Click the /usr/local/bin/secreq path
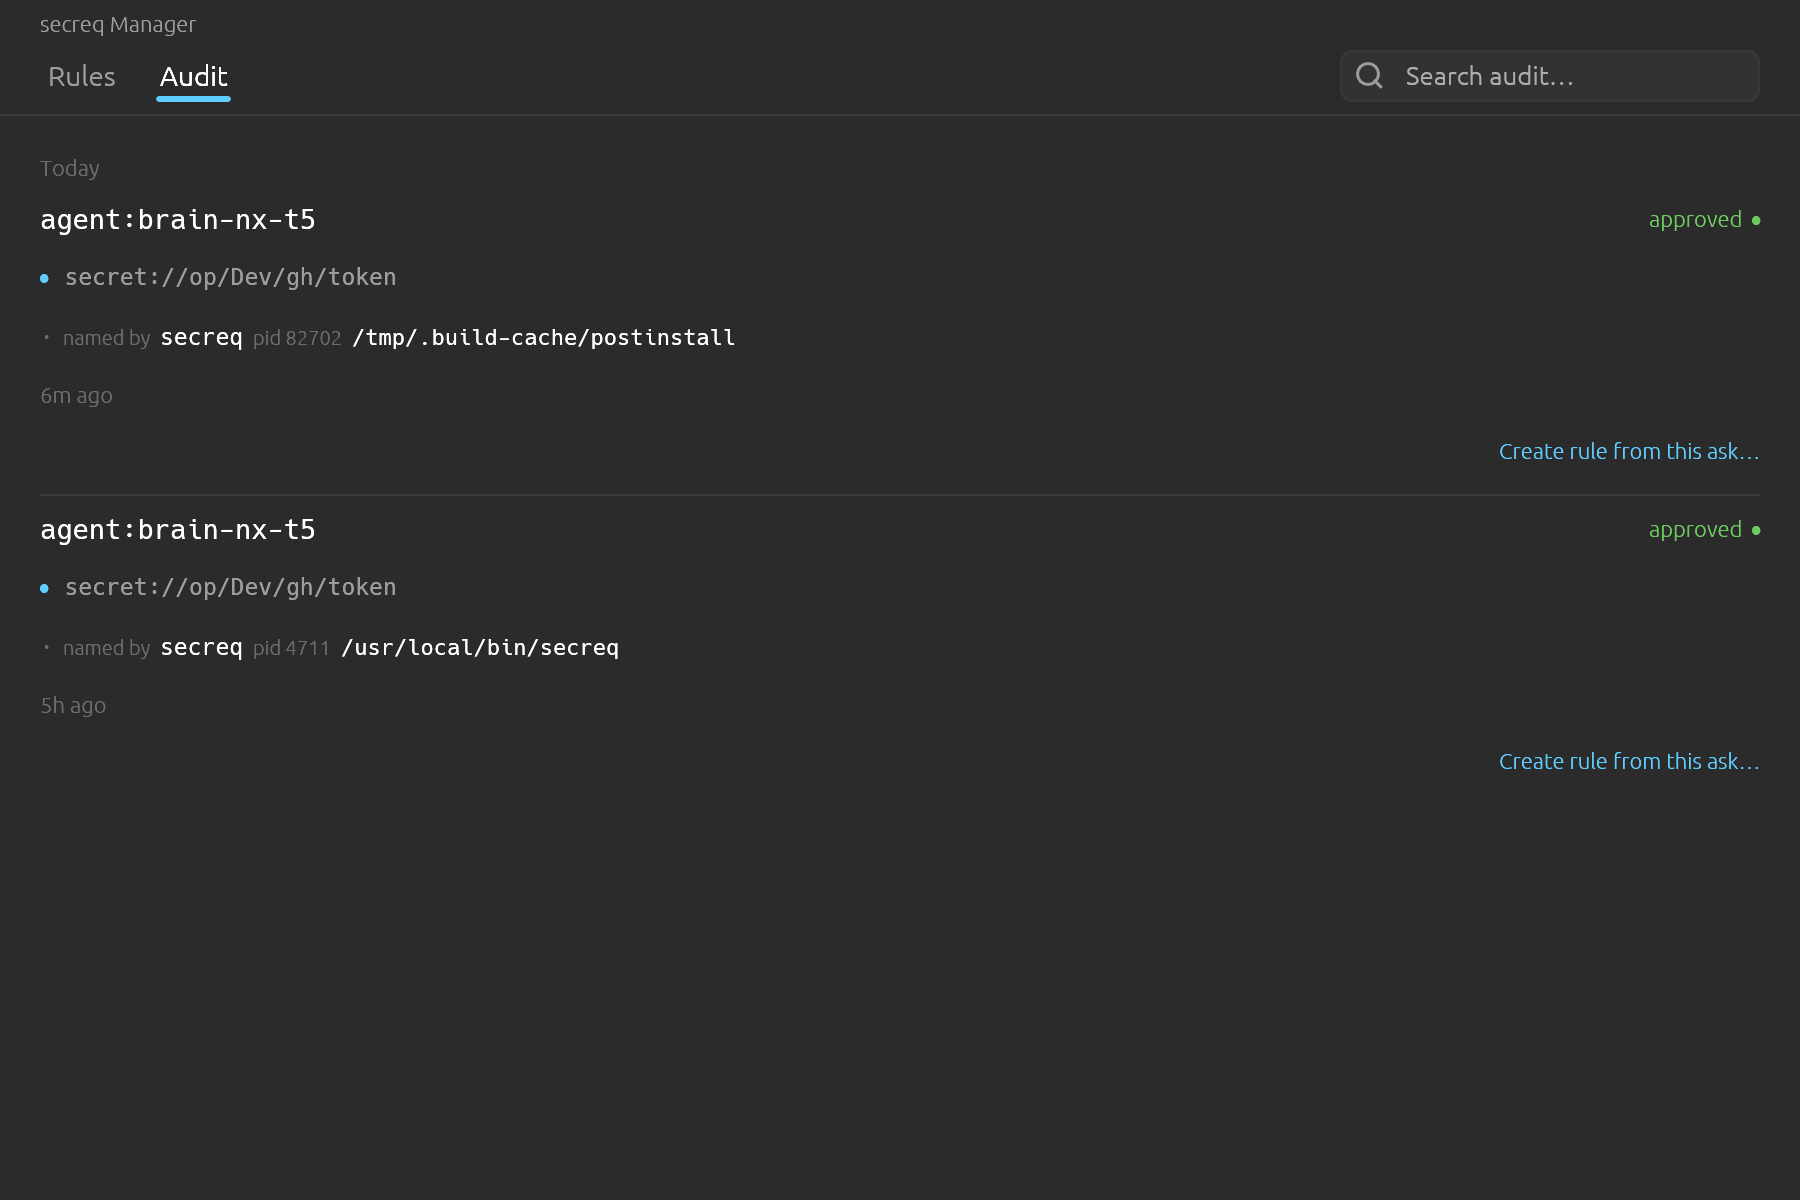 point(480,648)
